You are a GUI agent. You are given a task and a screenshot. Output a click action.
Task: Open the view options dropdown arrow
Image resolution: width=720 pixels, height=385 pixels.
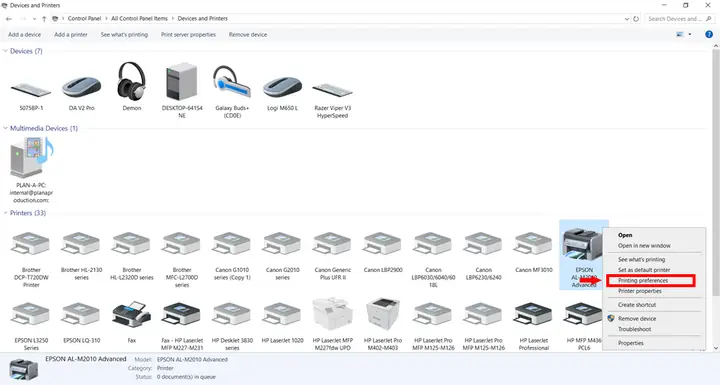(x=690, y=34)
